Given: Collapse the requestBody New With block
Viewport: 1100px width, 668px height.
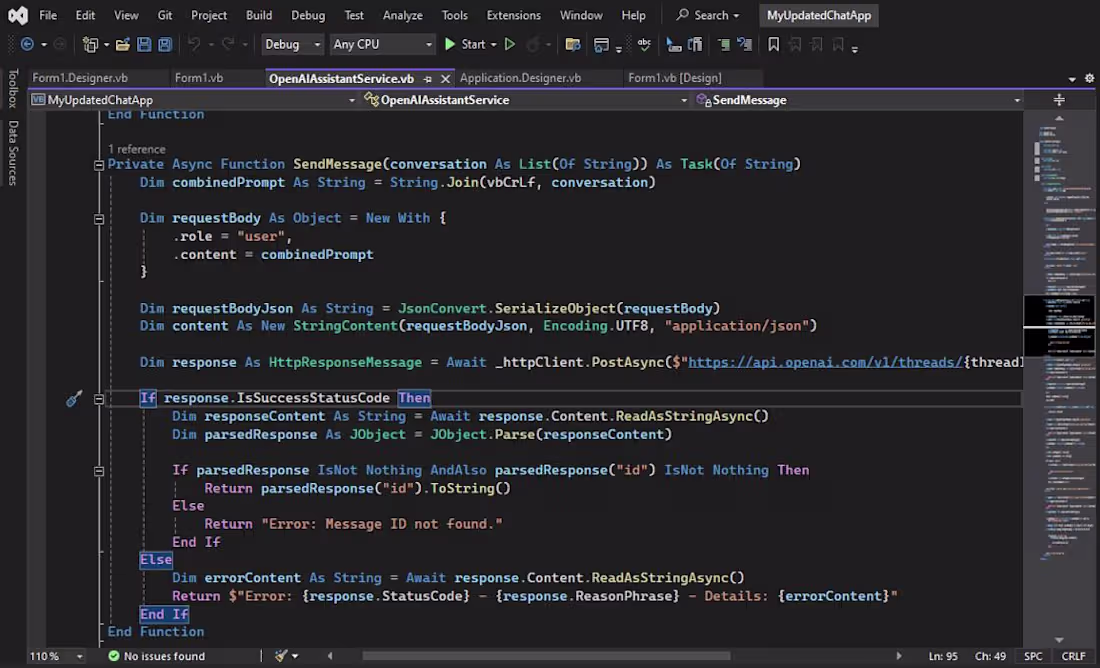Looking at the screenshot, I should pyautogui.click(x=99, y=219).
